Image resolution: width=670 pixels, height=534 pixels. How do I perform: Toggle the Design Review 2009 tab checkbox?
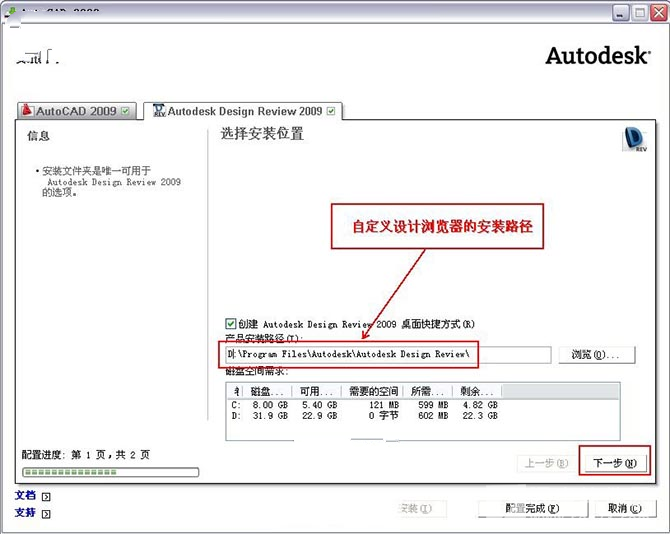coord(331,111)
